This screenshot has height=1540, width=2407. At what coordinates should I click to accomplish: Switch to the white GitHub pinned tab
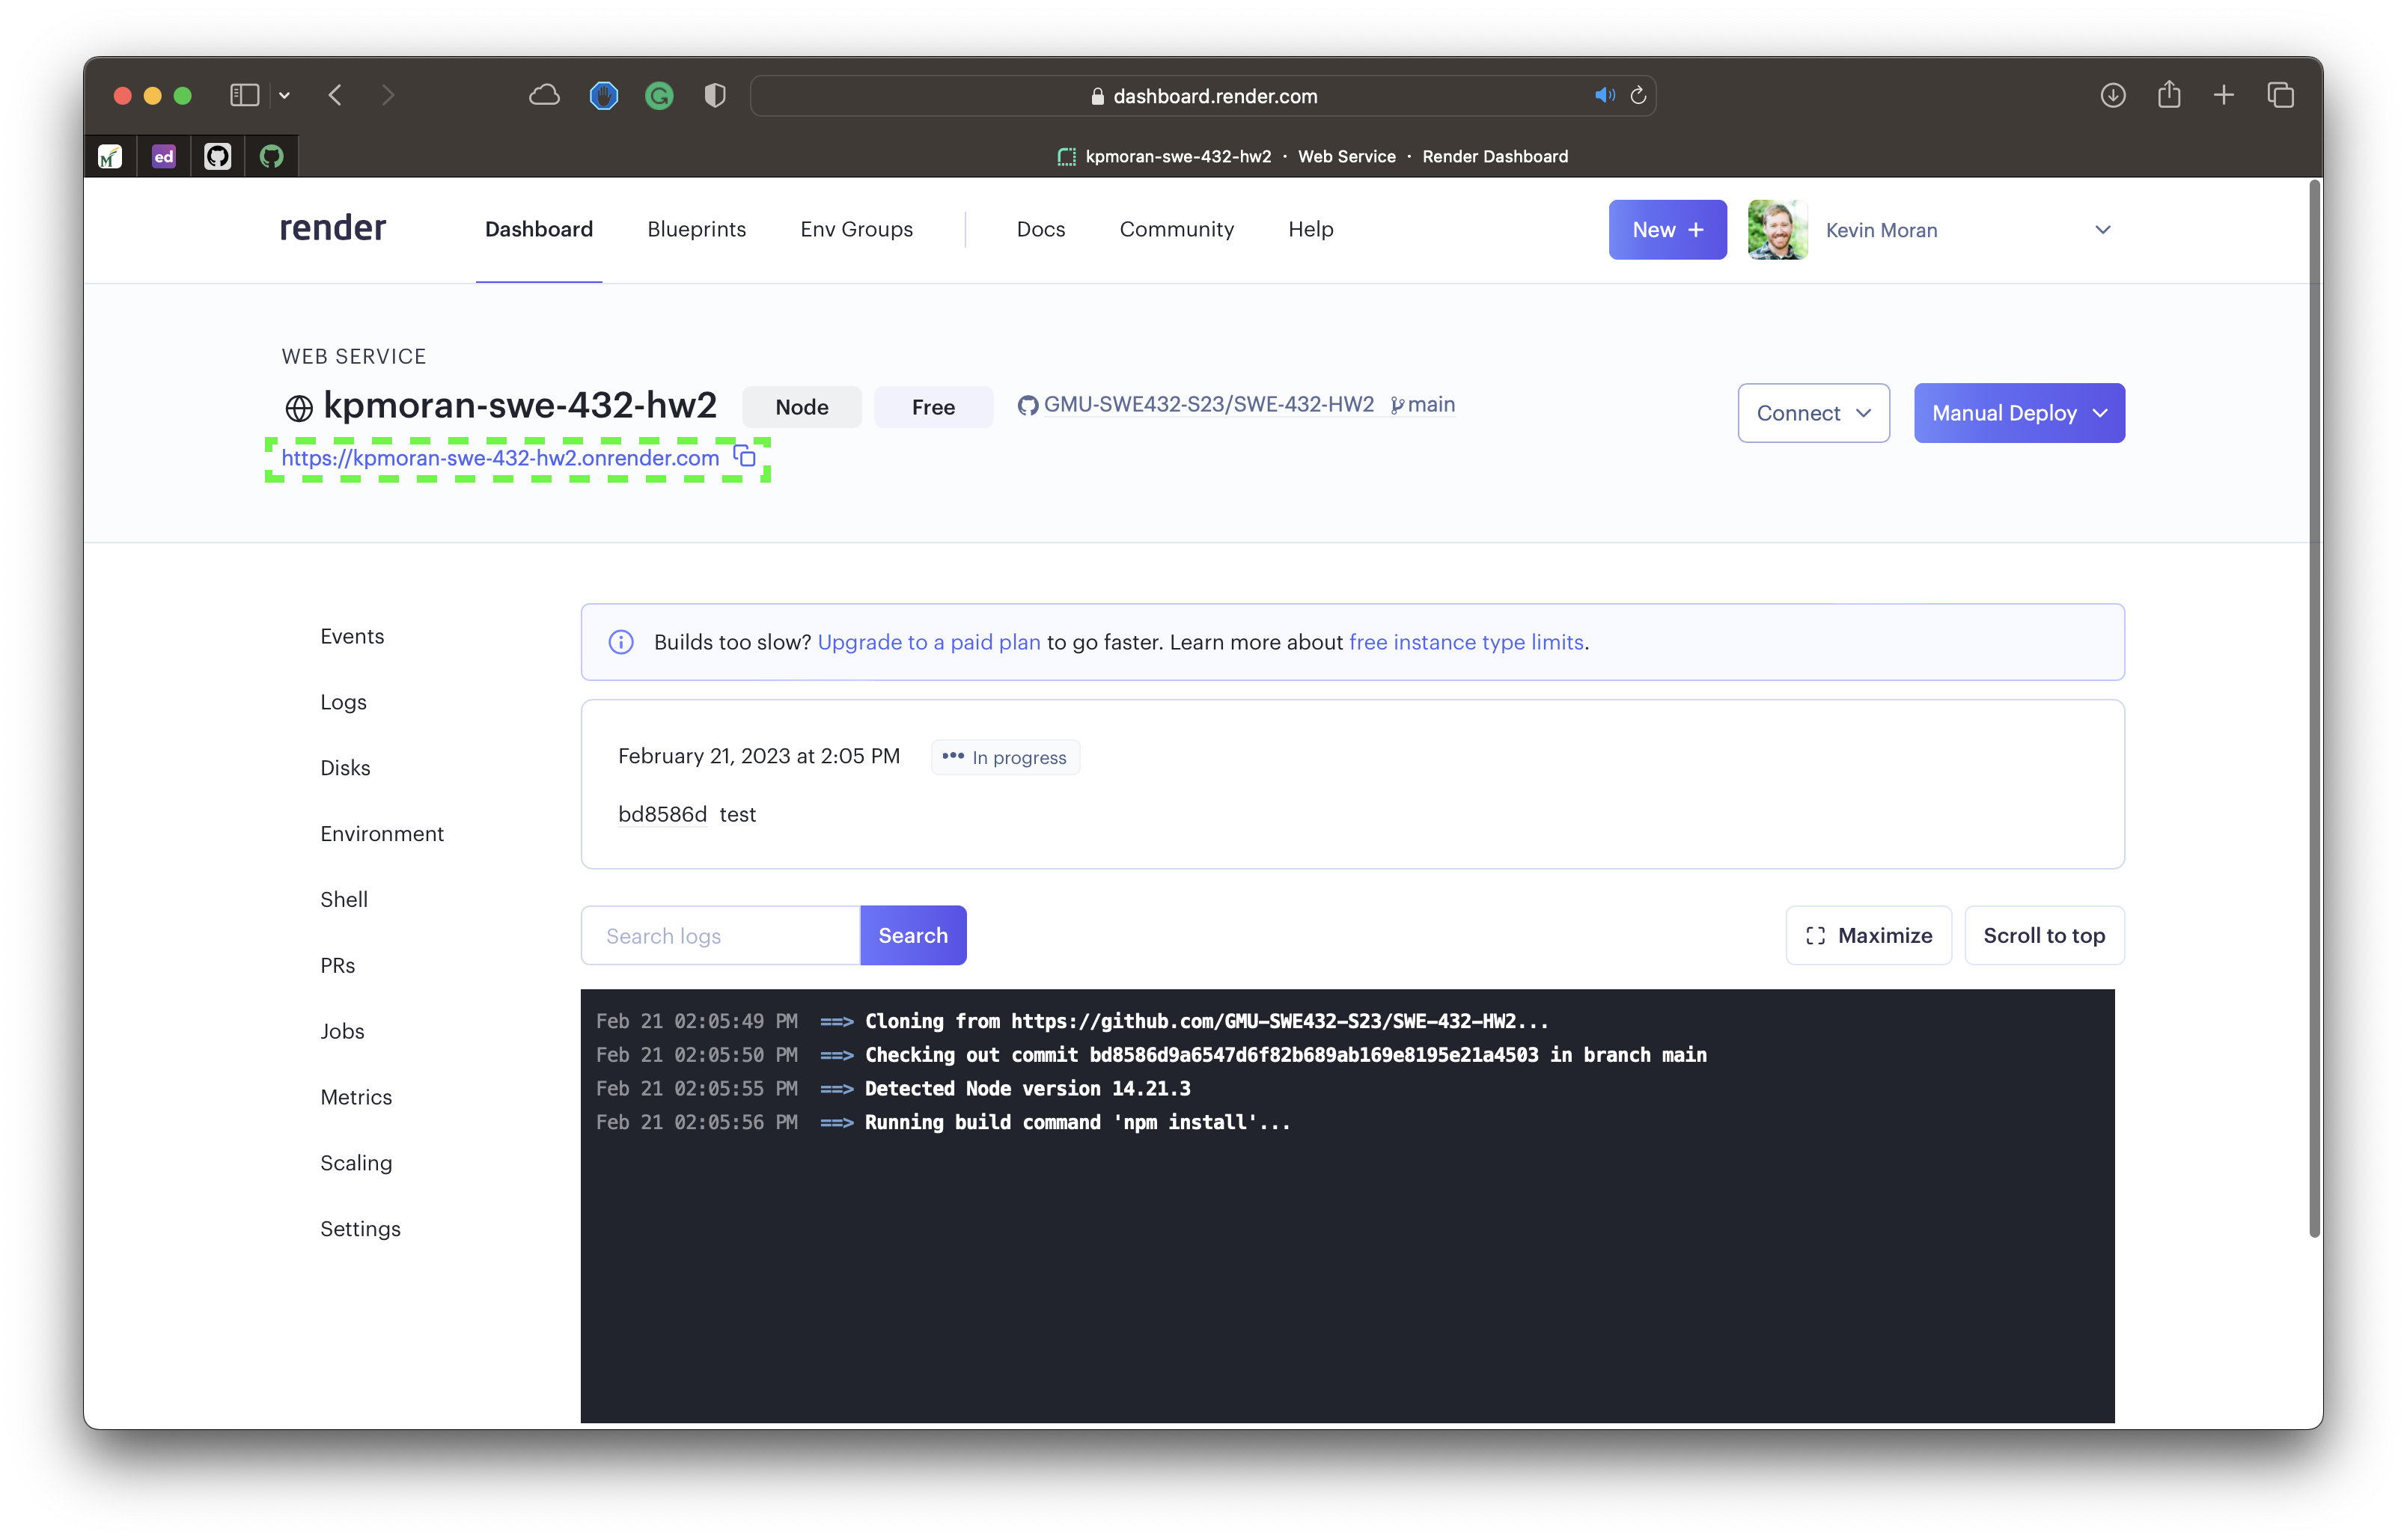tap(217, 156)
